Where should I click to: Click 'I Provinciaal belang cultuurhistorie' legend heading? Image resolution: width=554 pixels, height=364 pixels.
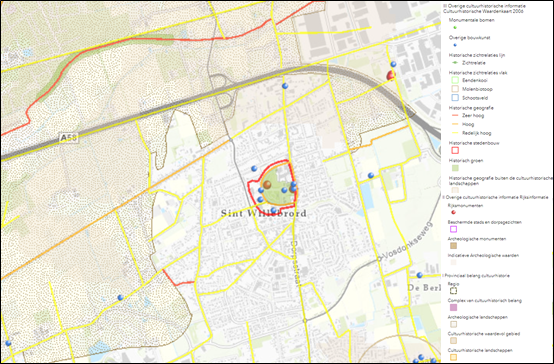point(476,276)
